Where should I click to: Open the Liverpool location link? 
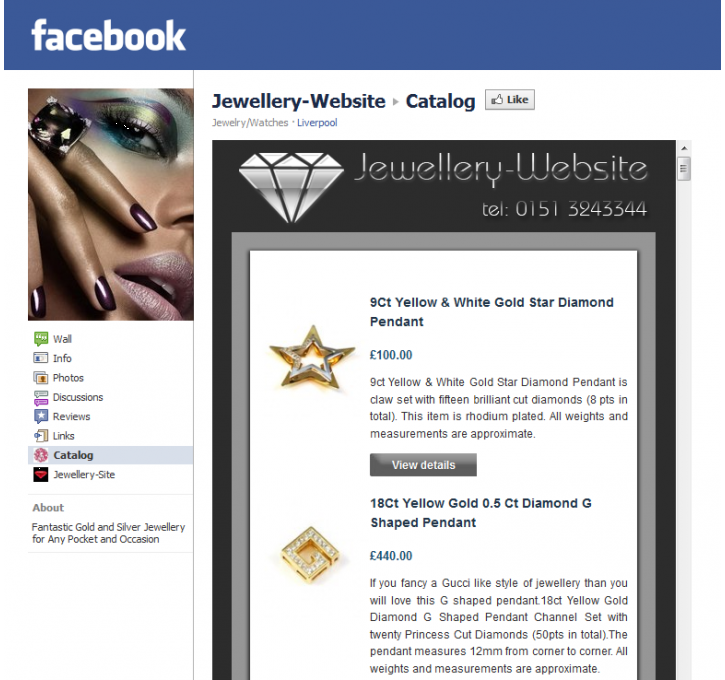click(x=317, y=123)
